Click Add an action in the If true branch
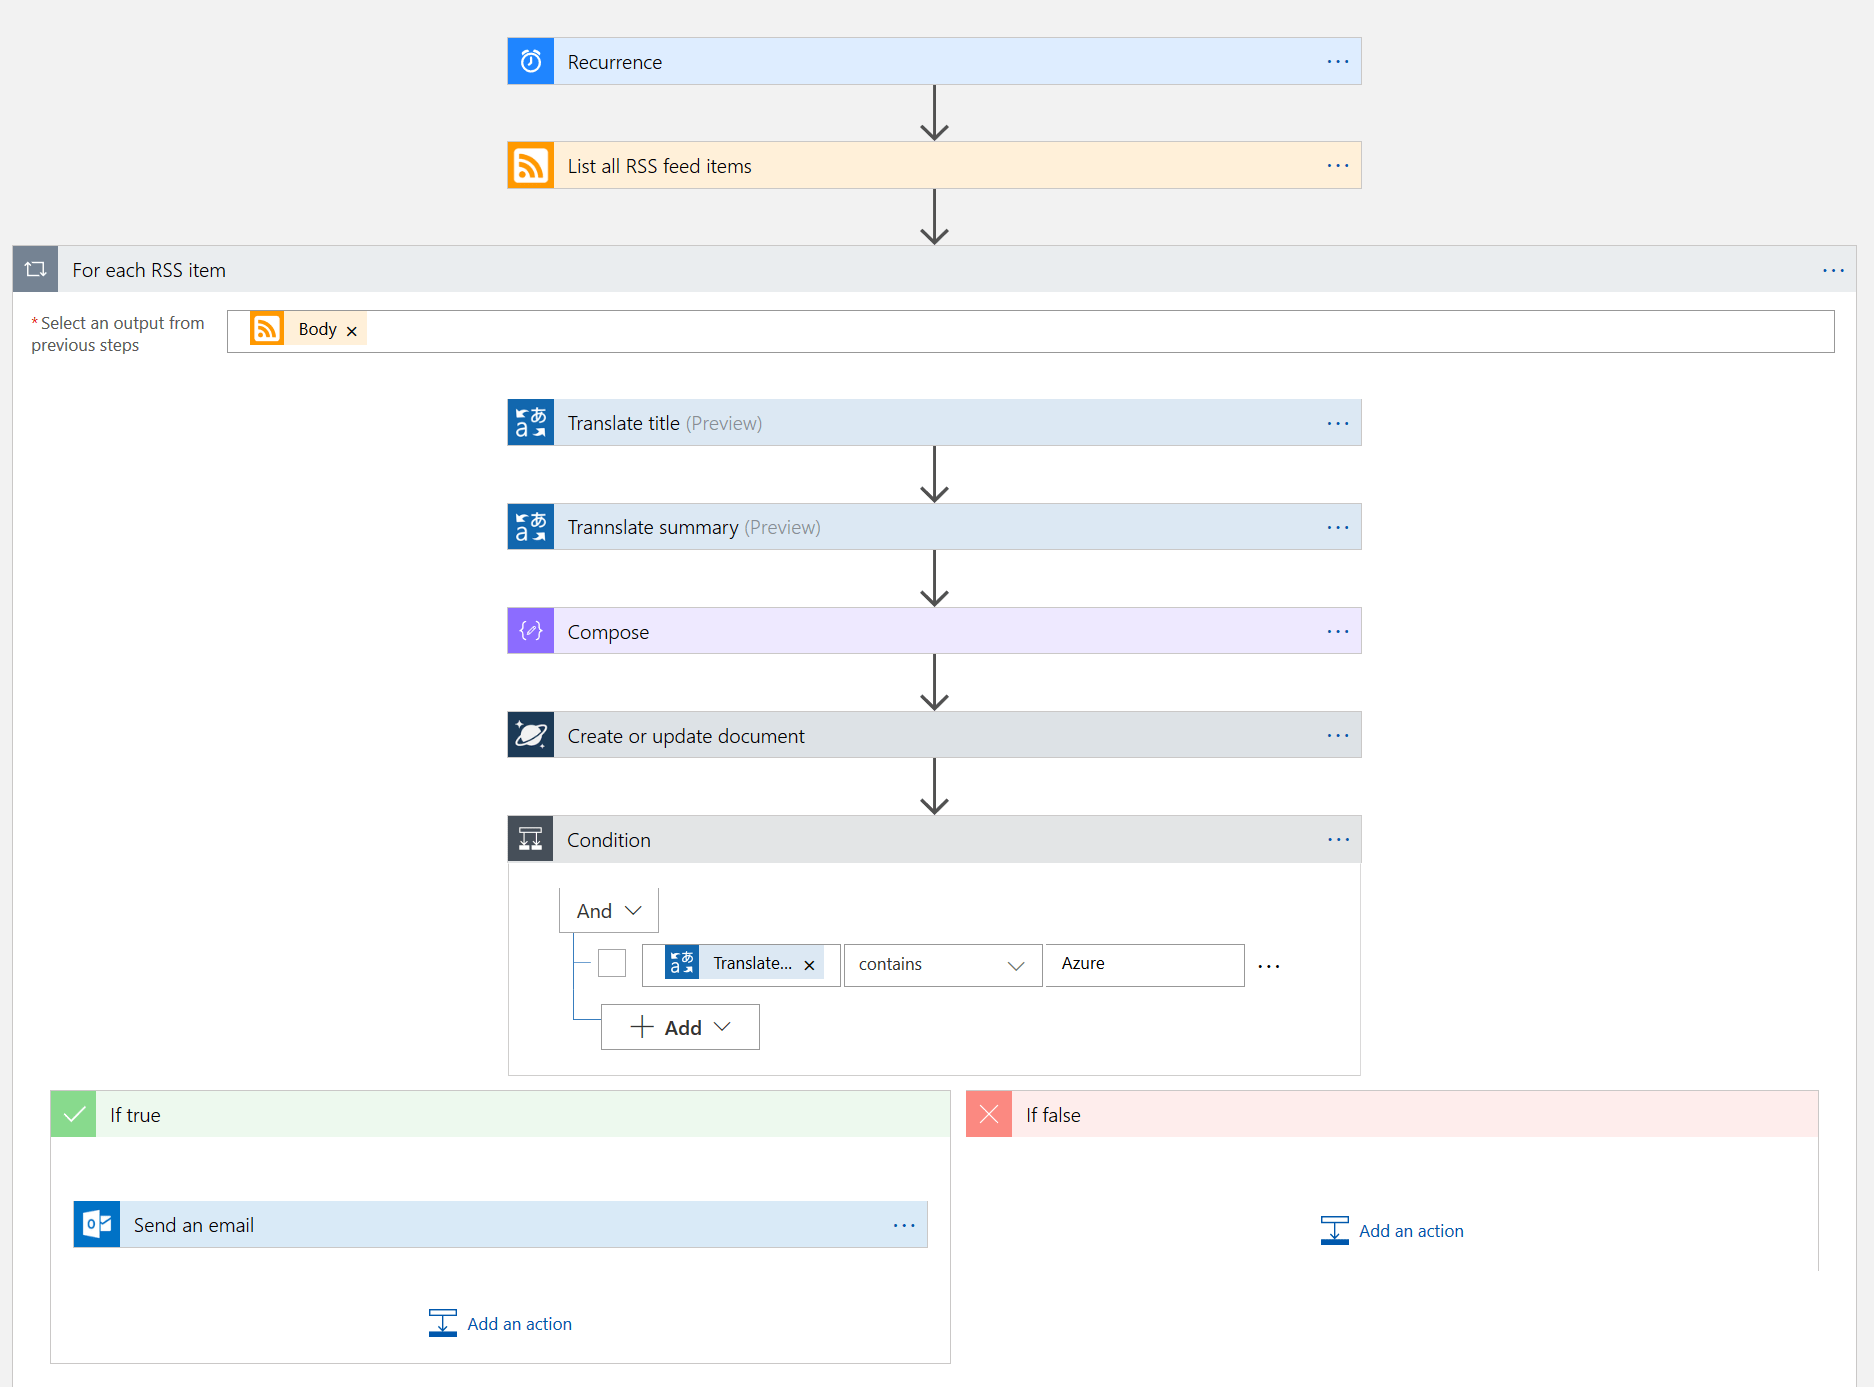This screenshot has height=1387, width=1874. tap(501, 1323)
